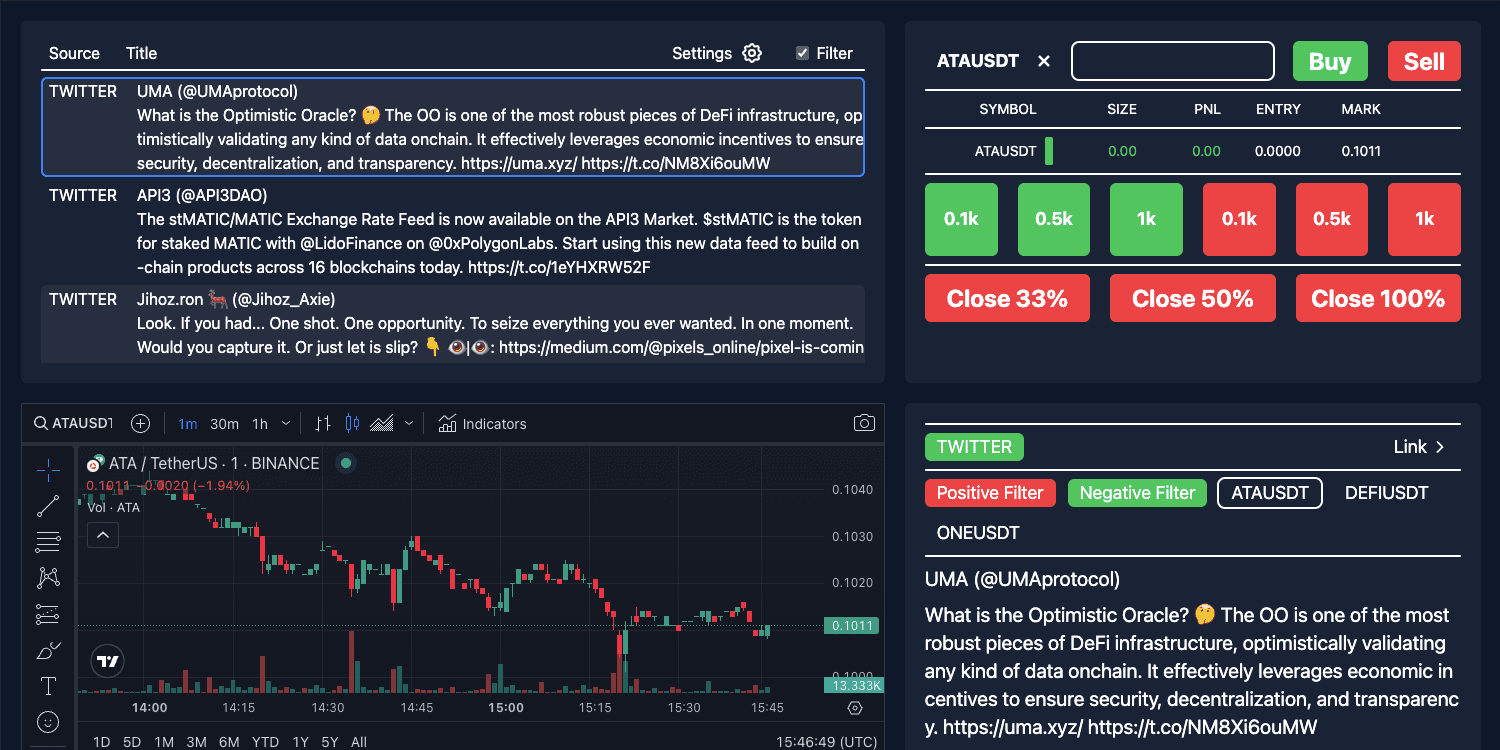
Task: Buy 0.1k with the green button
Action: [961, 219]
